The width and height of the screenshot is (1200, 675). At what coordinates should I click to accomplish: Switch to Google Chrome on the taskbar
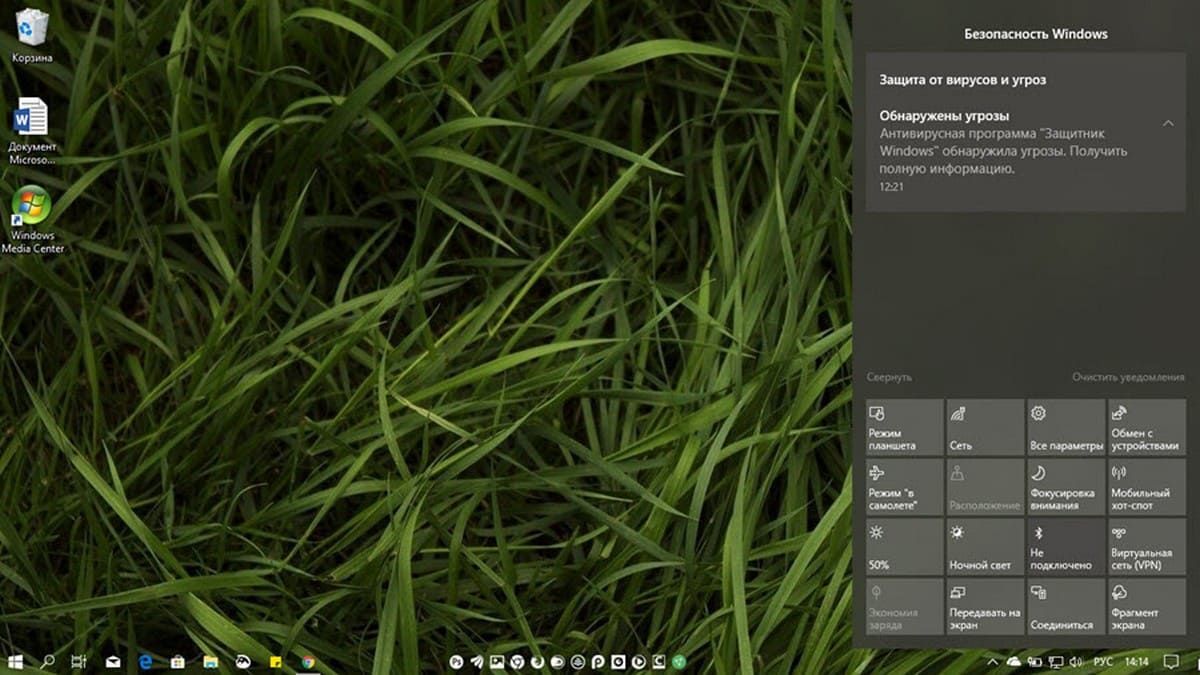point(308,662)
